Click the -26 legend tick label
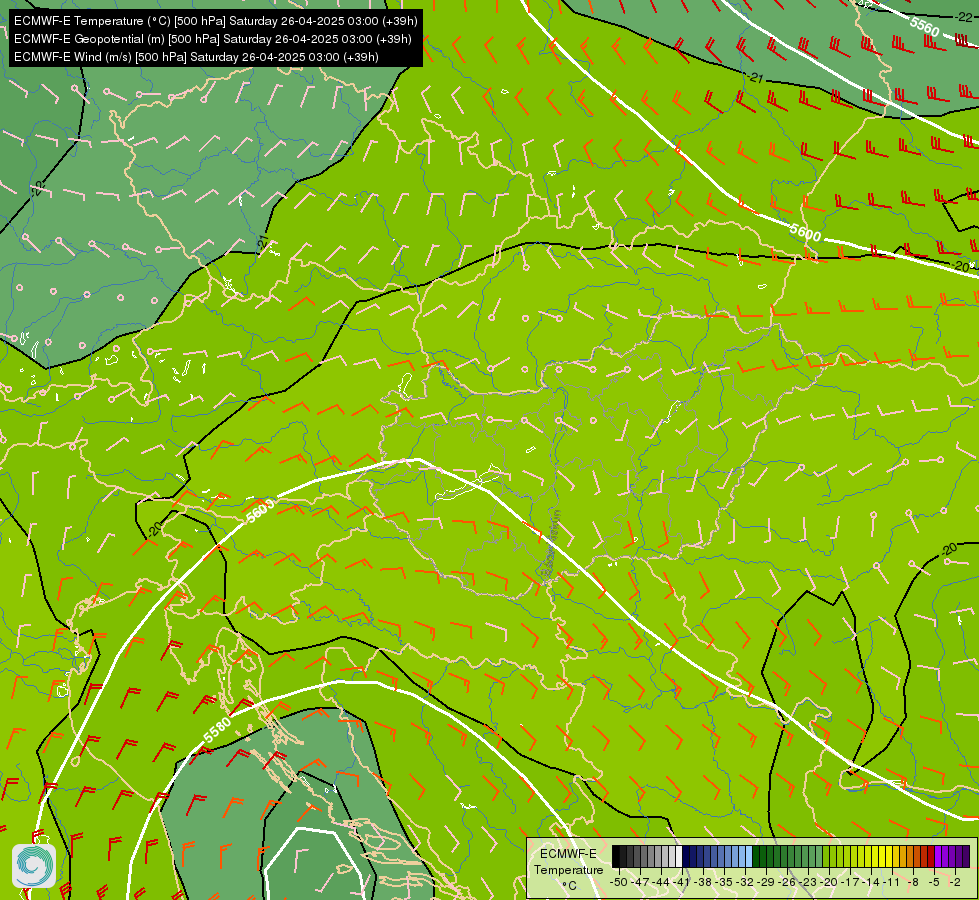 [787, 882]
